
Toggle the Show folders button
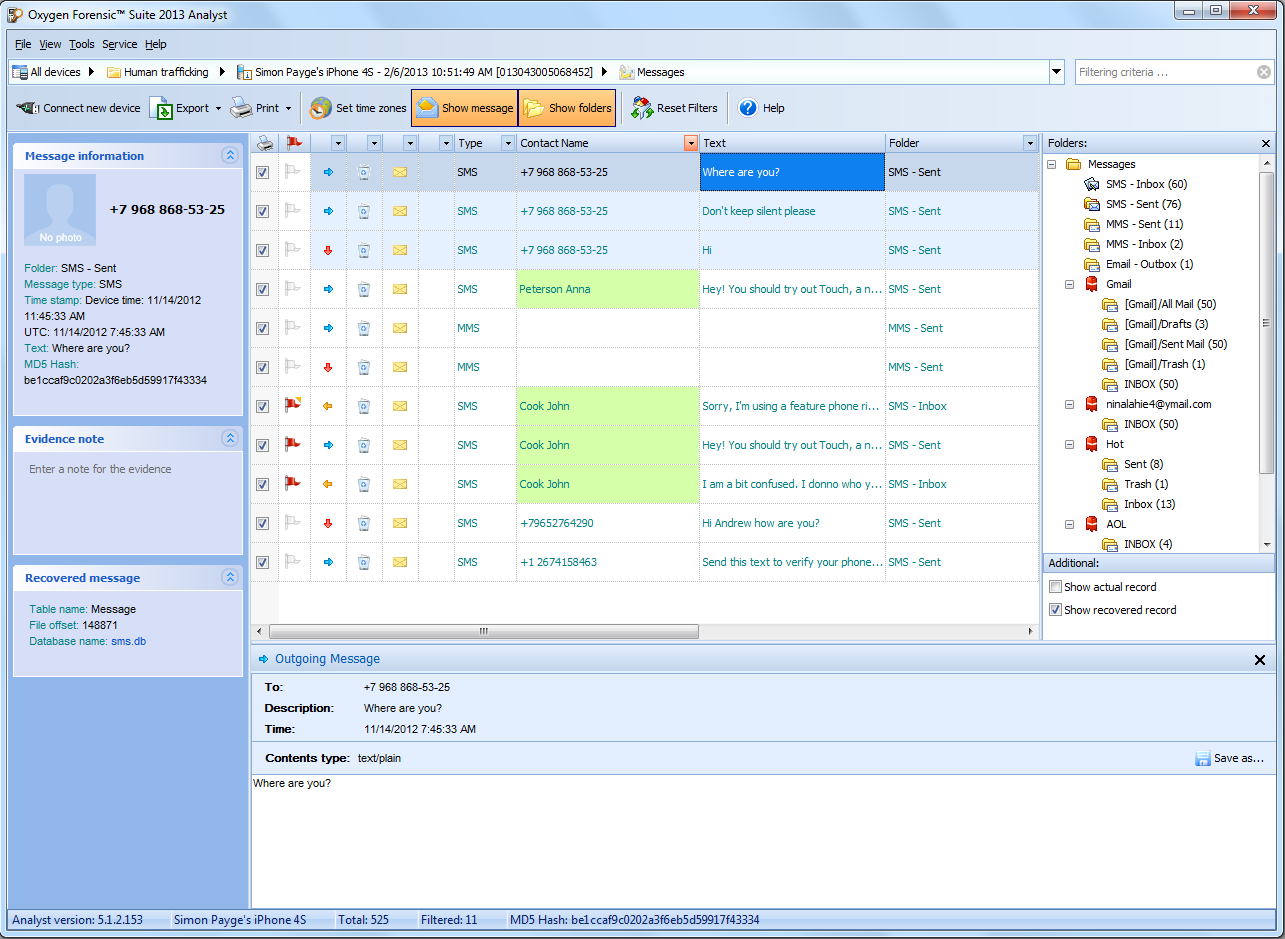click(x=567, y=108)
